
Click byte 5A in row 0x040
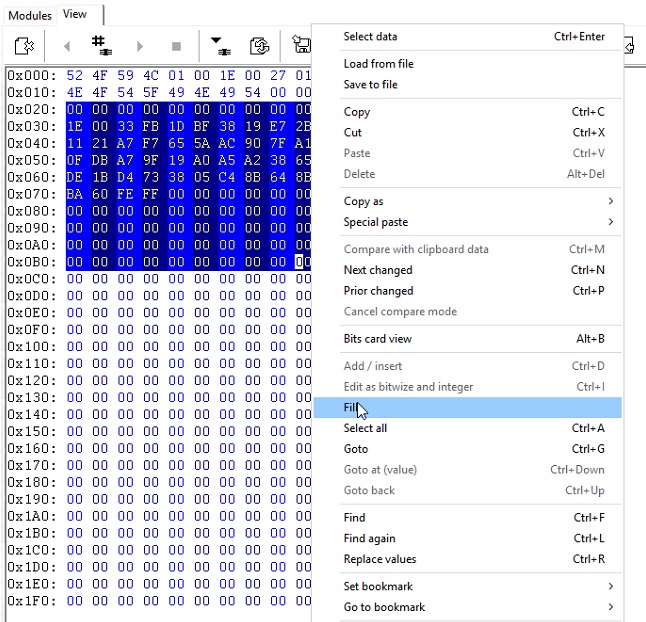click(201, 143)
